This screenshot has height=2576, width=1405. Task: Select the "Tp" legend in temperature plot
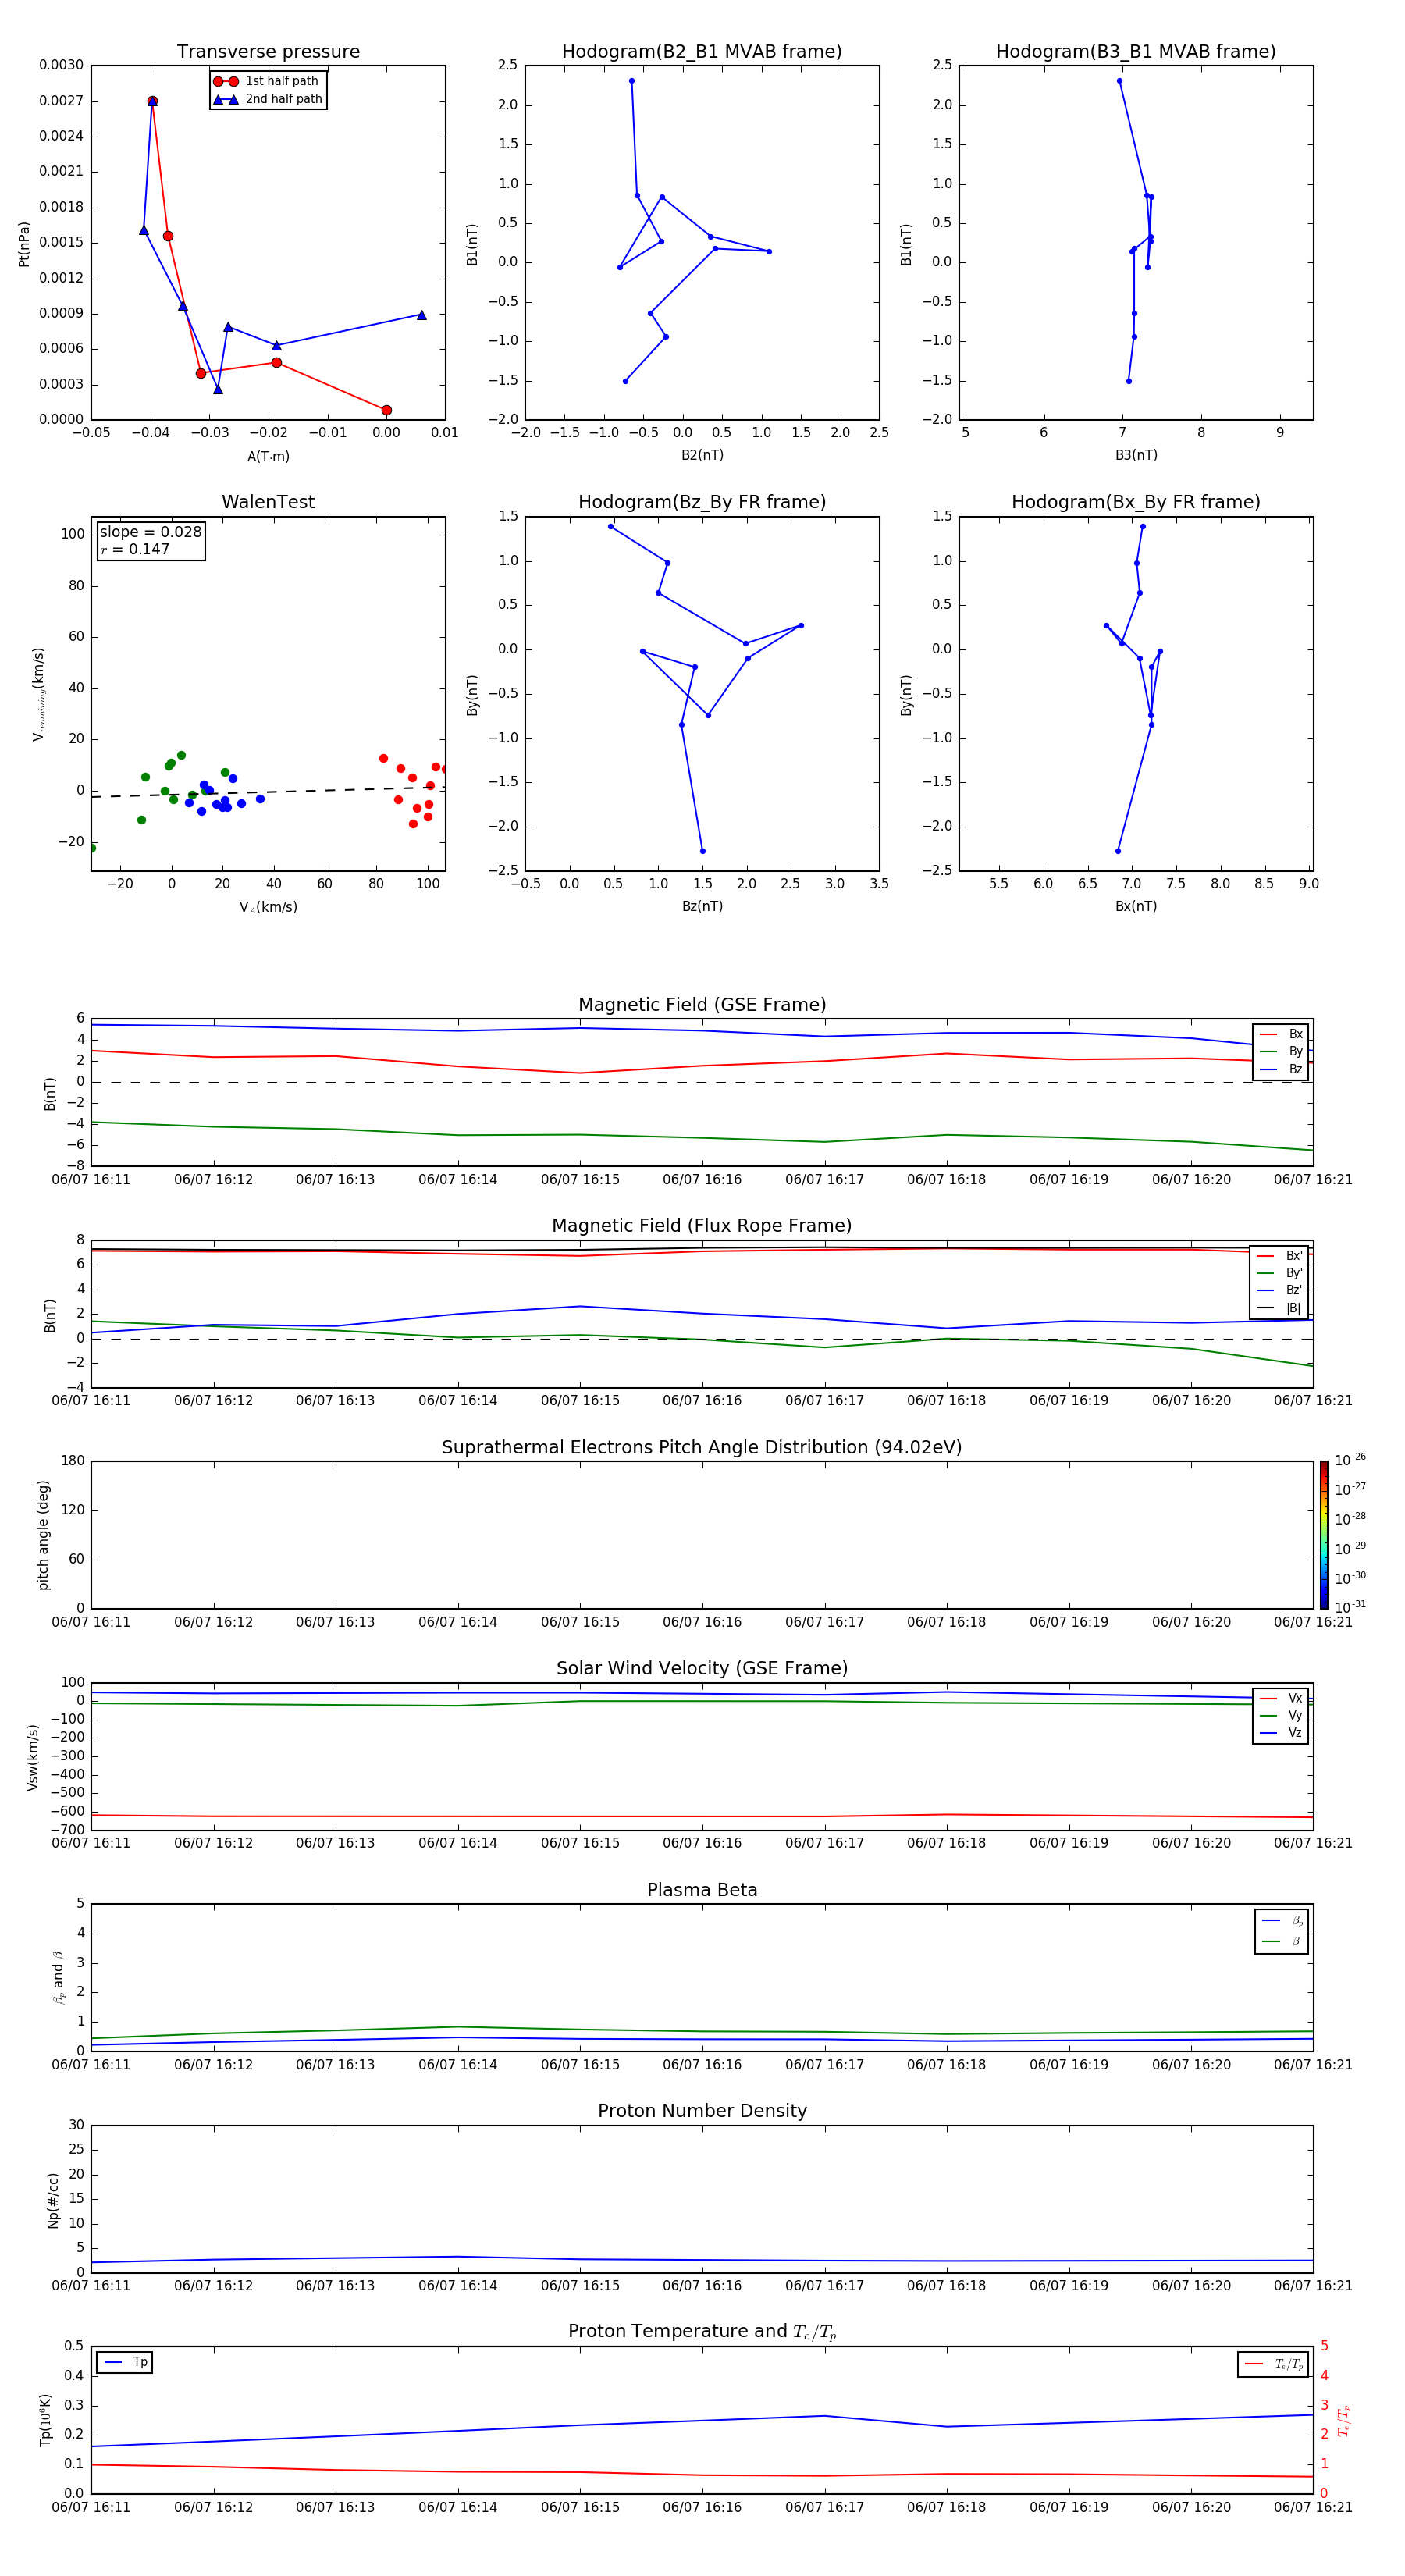[125, 2363]
